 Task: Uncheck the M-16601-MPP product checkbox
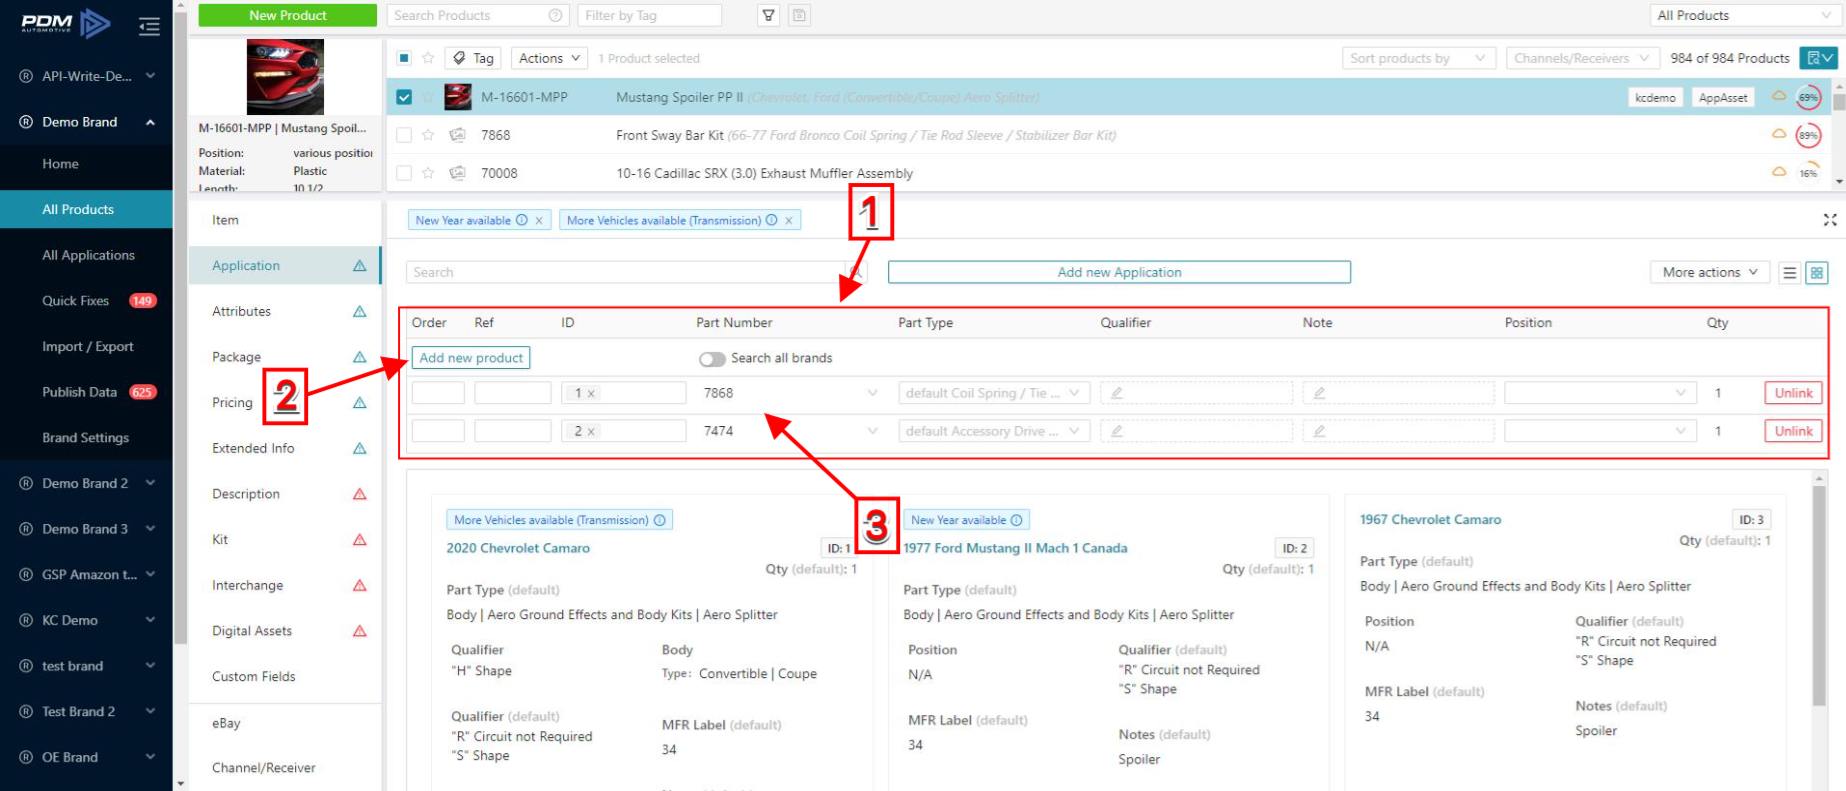click(404, 97)
